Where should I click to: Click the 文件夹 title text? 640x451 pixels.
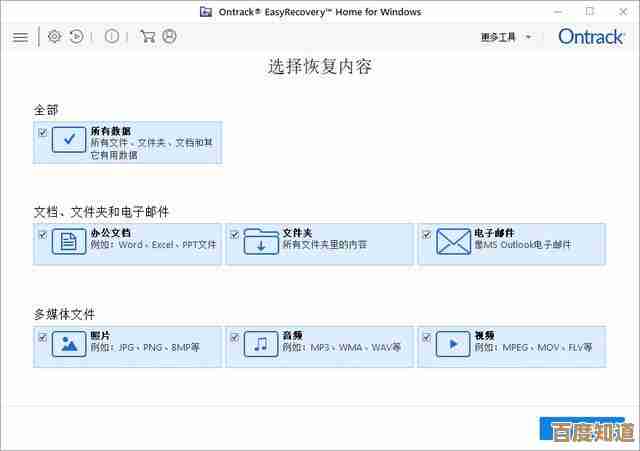[x=297, y=233]
